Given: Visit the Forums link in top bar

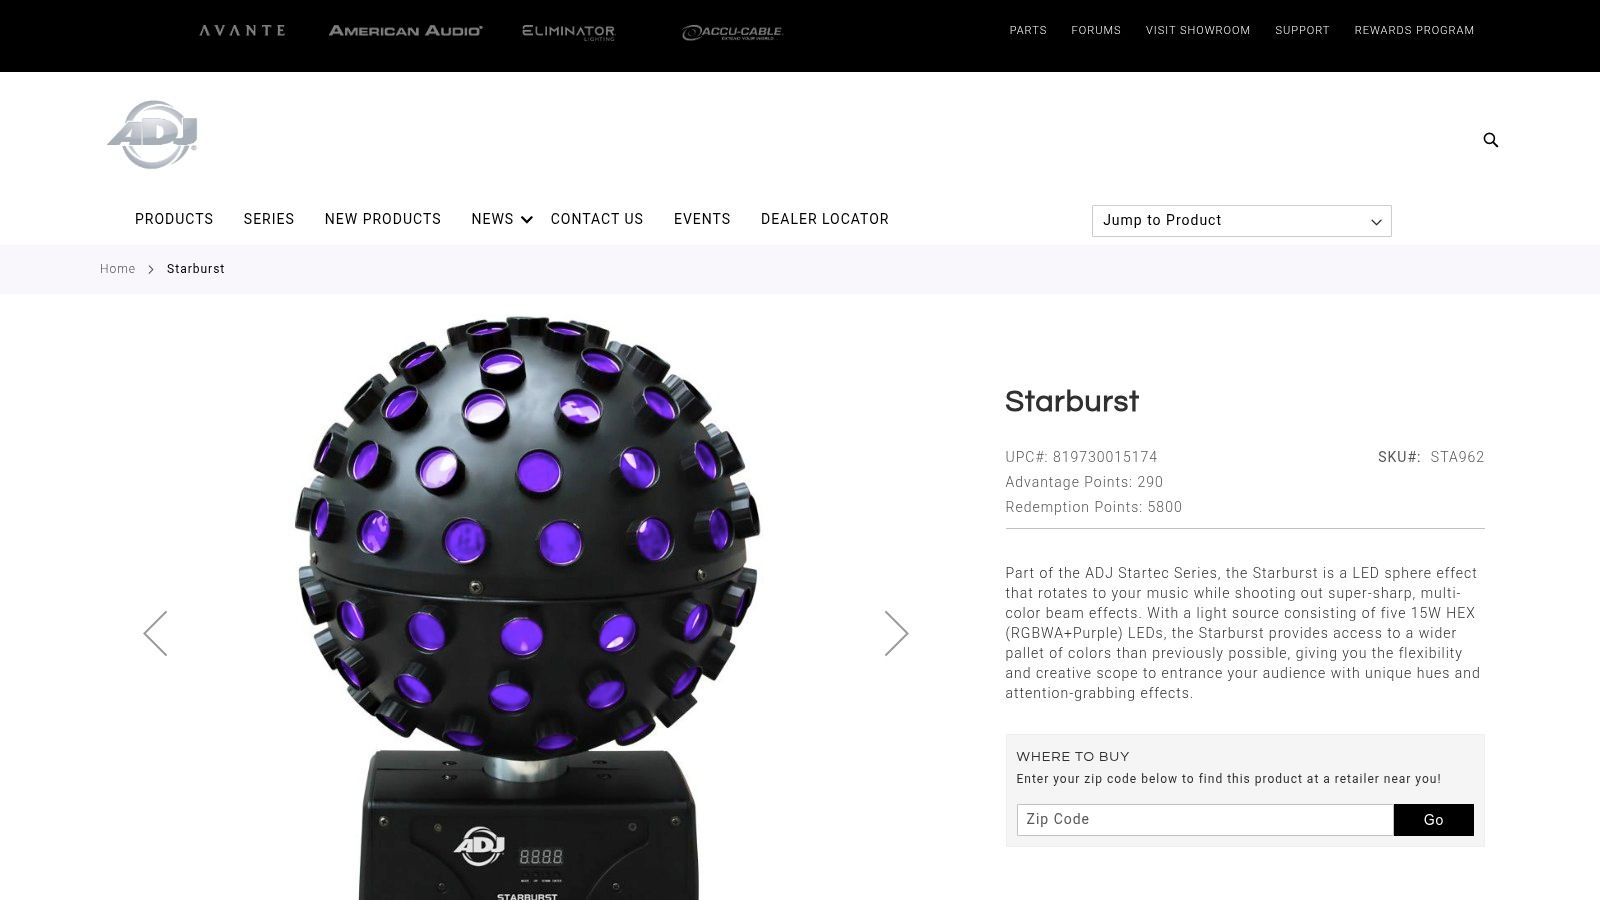Looking at the screenshot, I should [1096, 31].
